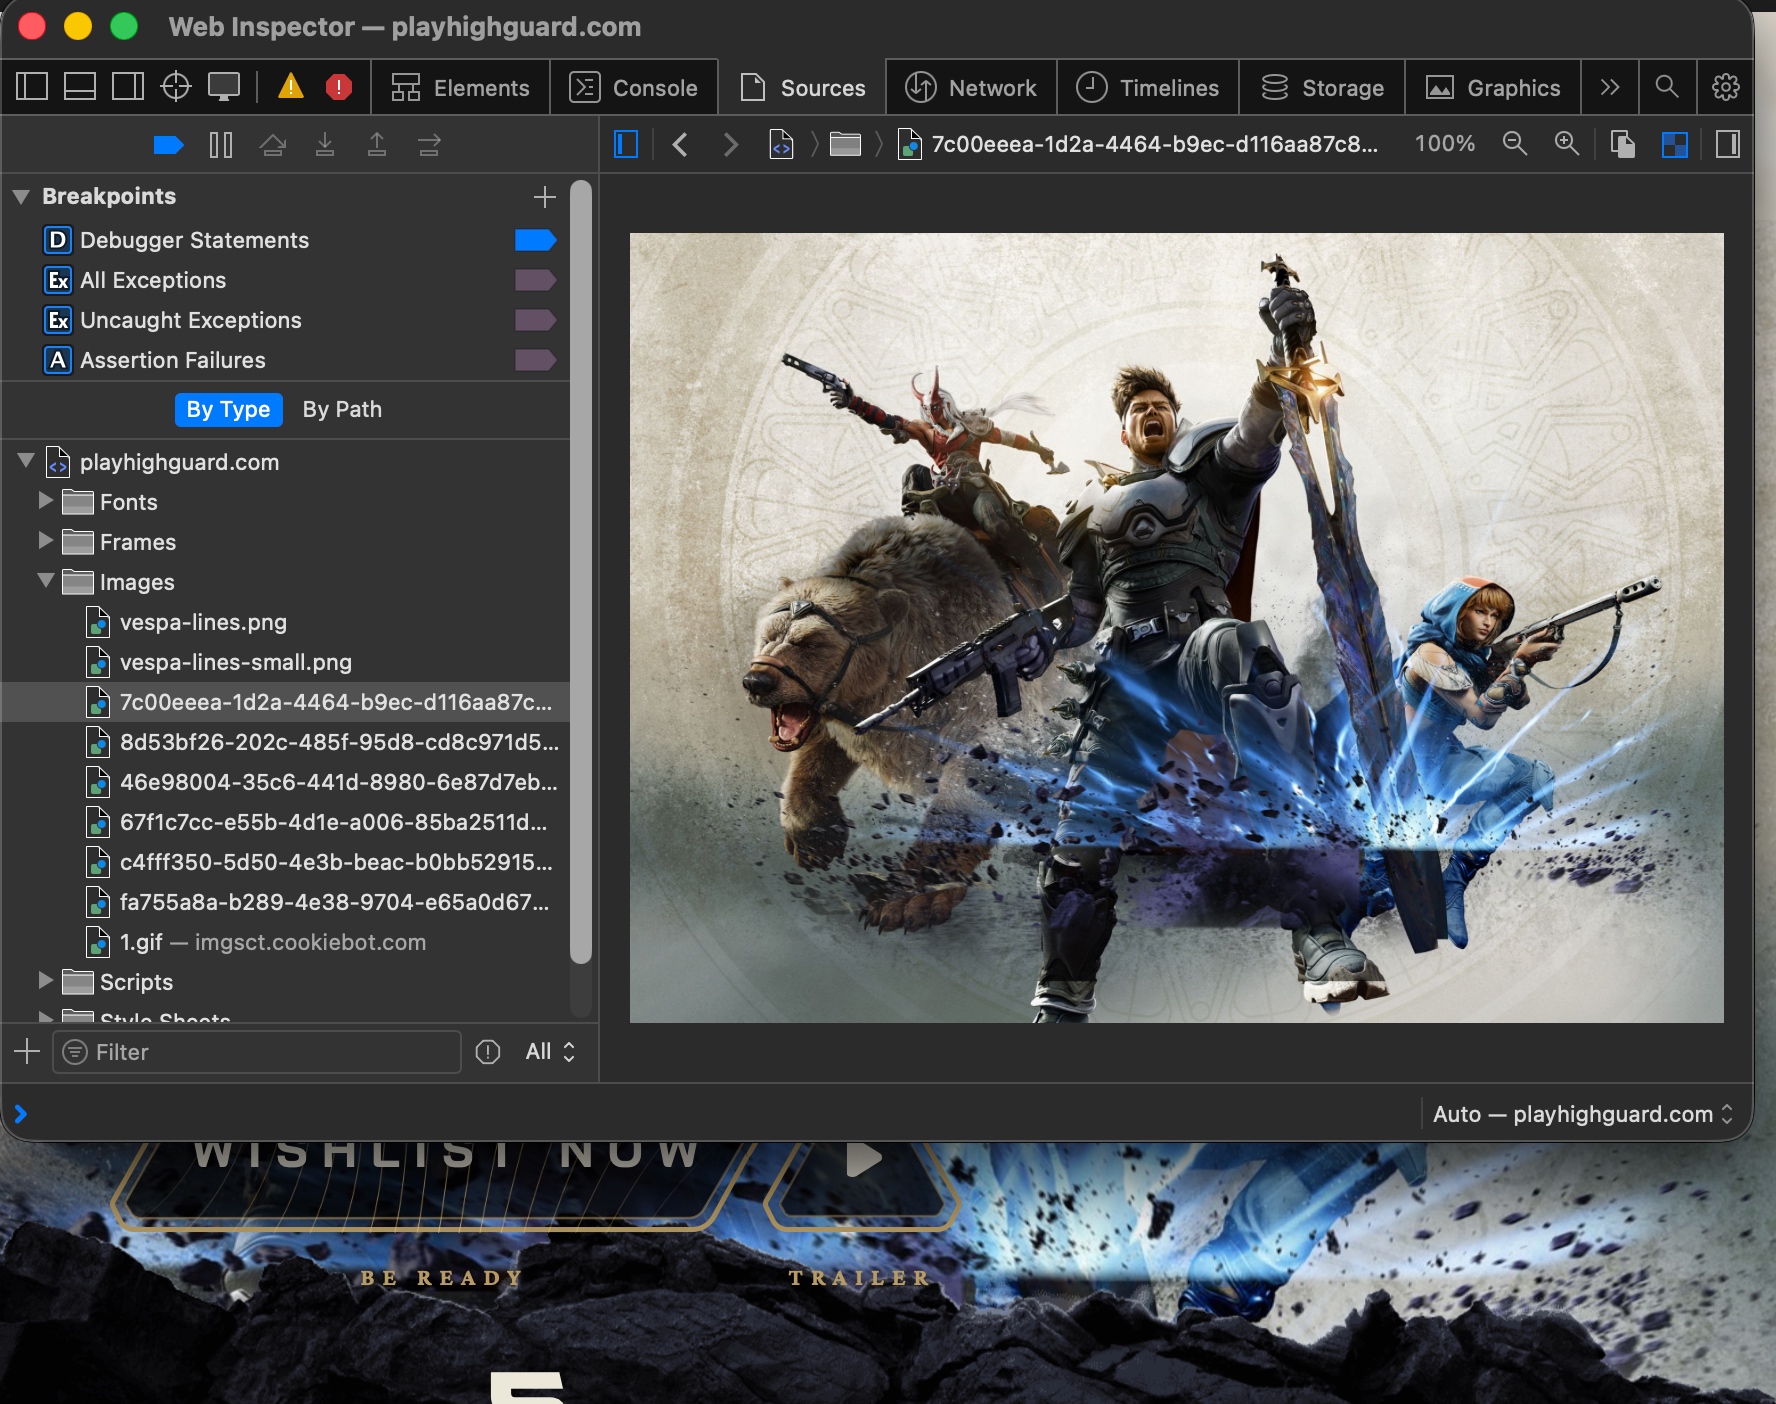The width and height of the screenshot is (1776, 1404).
Task: Click the device settings monitor icon
Action: (x=223, y=87)
